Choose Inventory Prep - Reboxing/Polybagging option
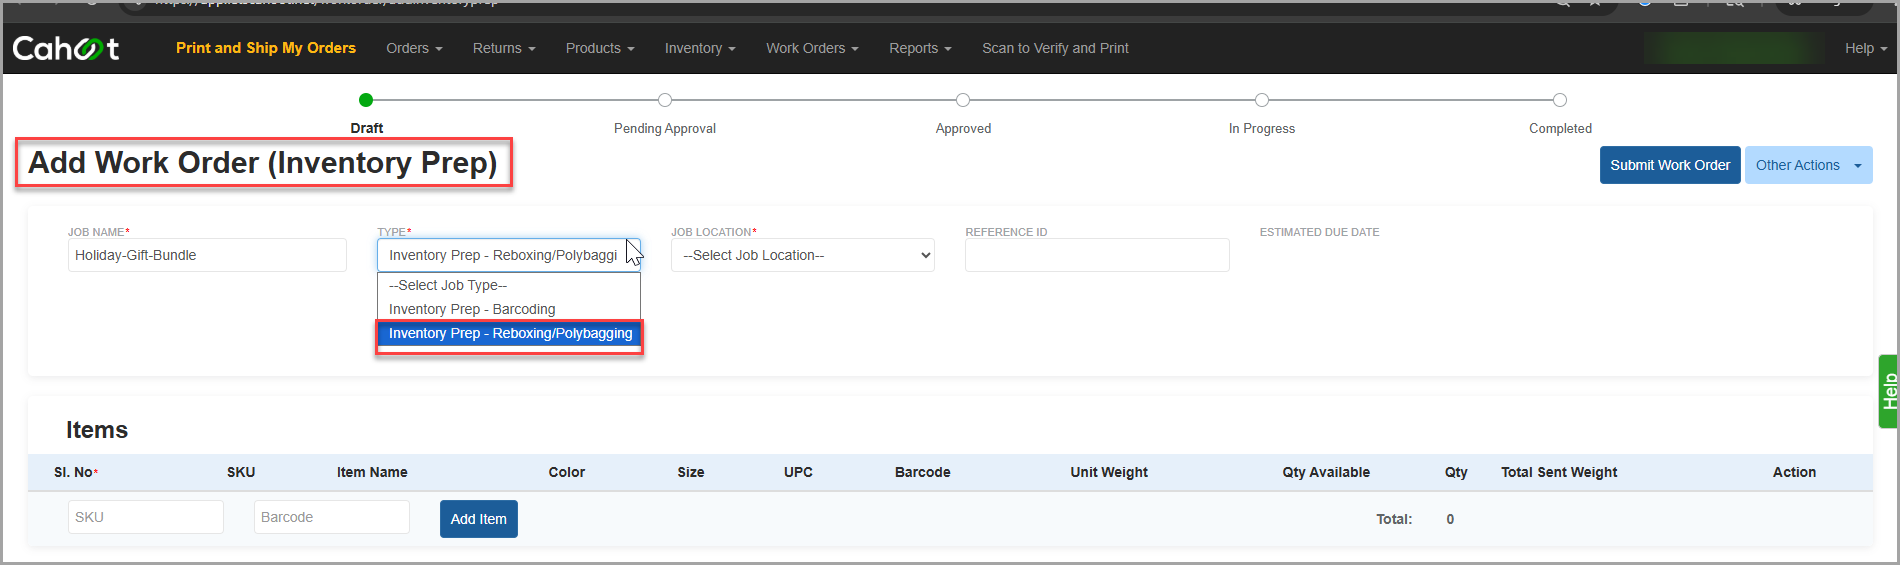1900x565 pixels. tap(509, 333)
